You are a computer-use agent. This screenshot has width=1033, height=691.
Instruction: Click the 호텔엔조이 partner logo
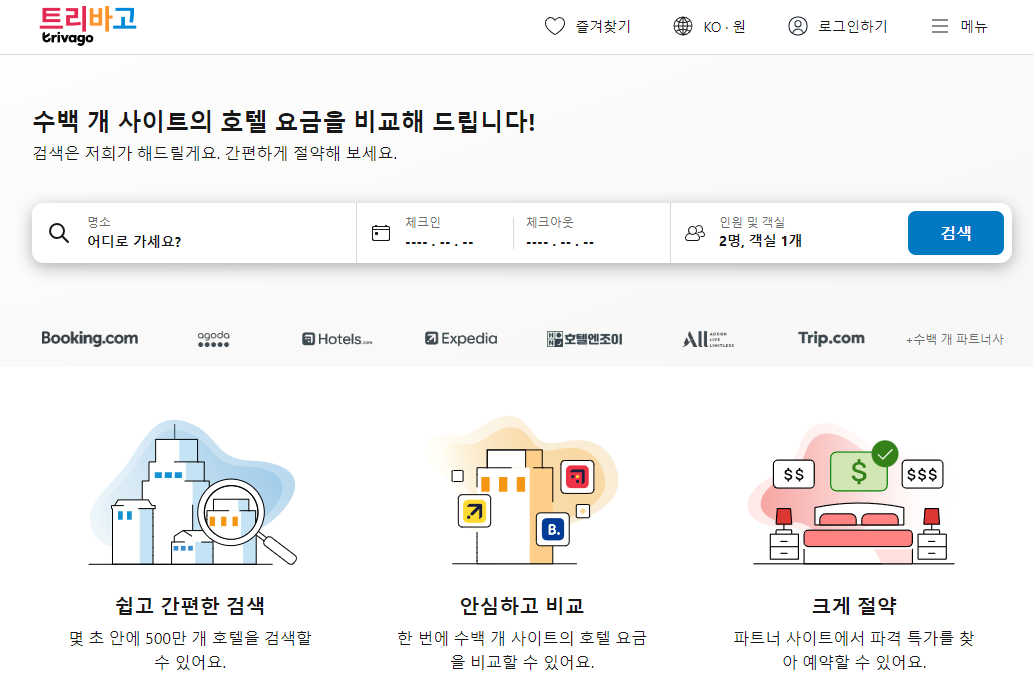pos(584,339)
